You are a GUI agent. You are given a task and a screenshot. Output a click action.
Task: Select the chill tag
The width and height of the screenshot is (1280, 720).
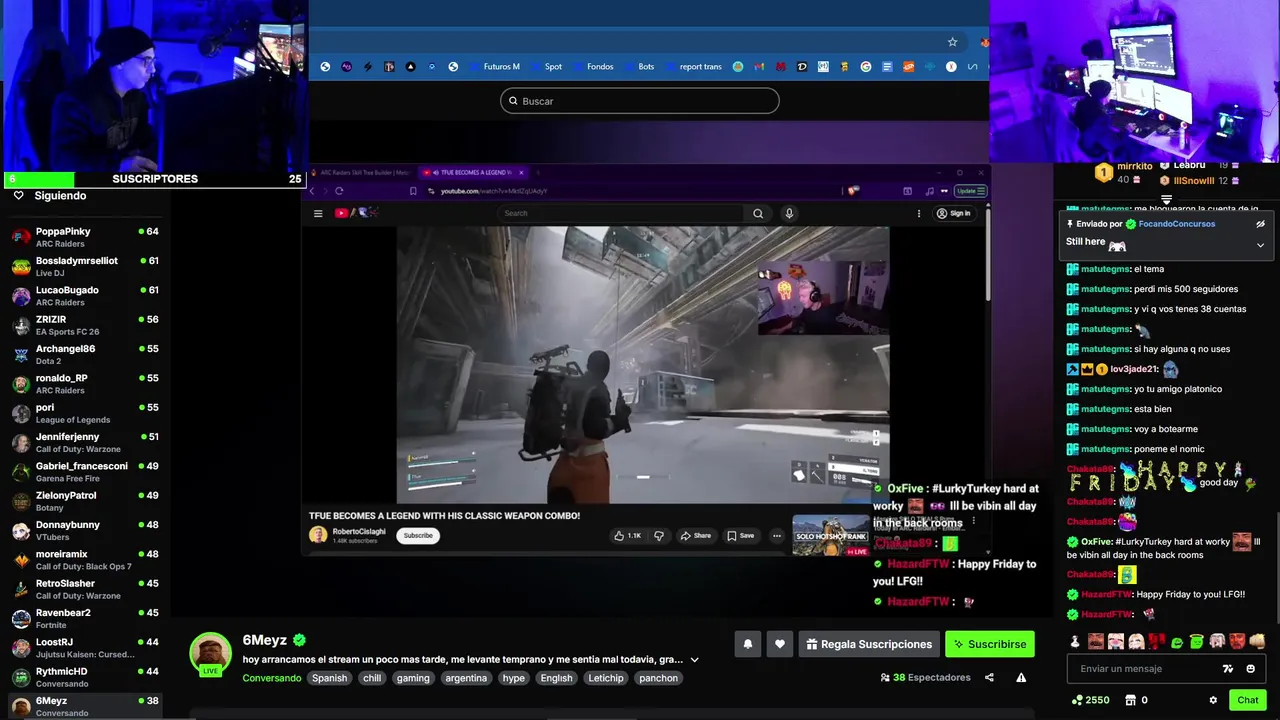(372, 678)
